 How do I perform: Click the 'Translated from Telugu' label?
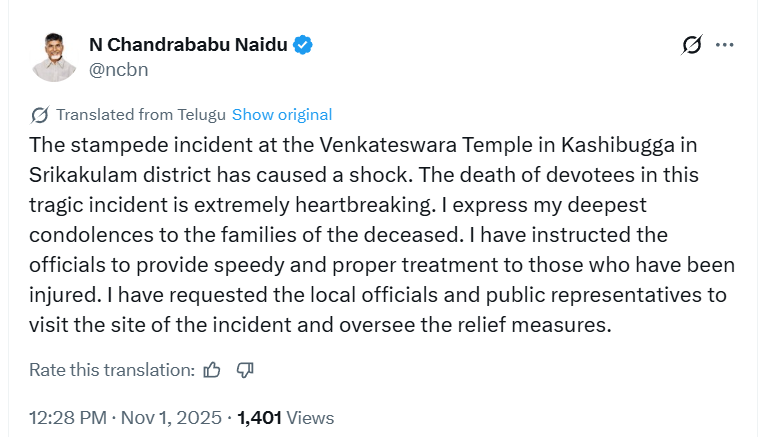click(x=141, y=115)
